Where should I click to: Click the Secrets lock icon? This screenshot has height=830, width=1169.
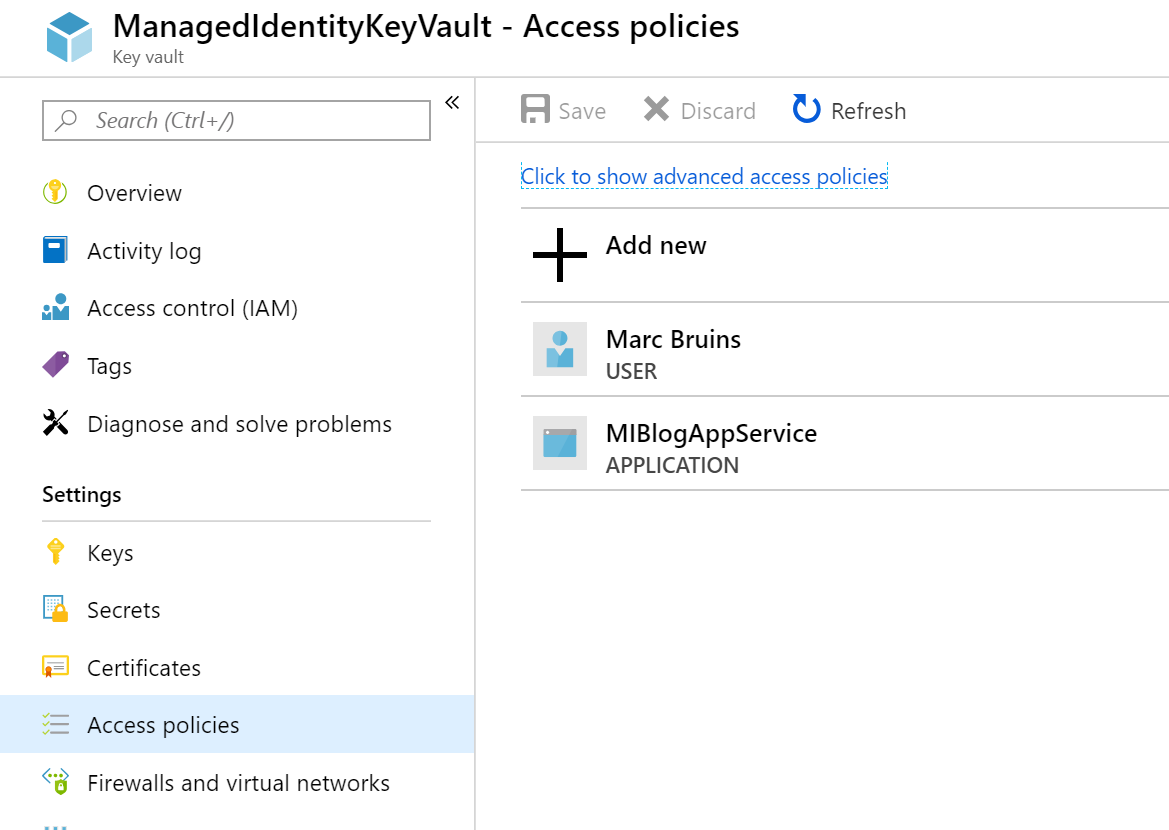pyautogui.click(x=55, y=609)
